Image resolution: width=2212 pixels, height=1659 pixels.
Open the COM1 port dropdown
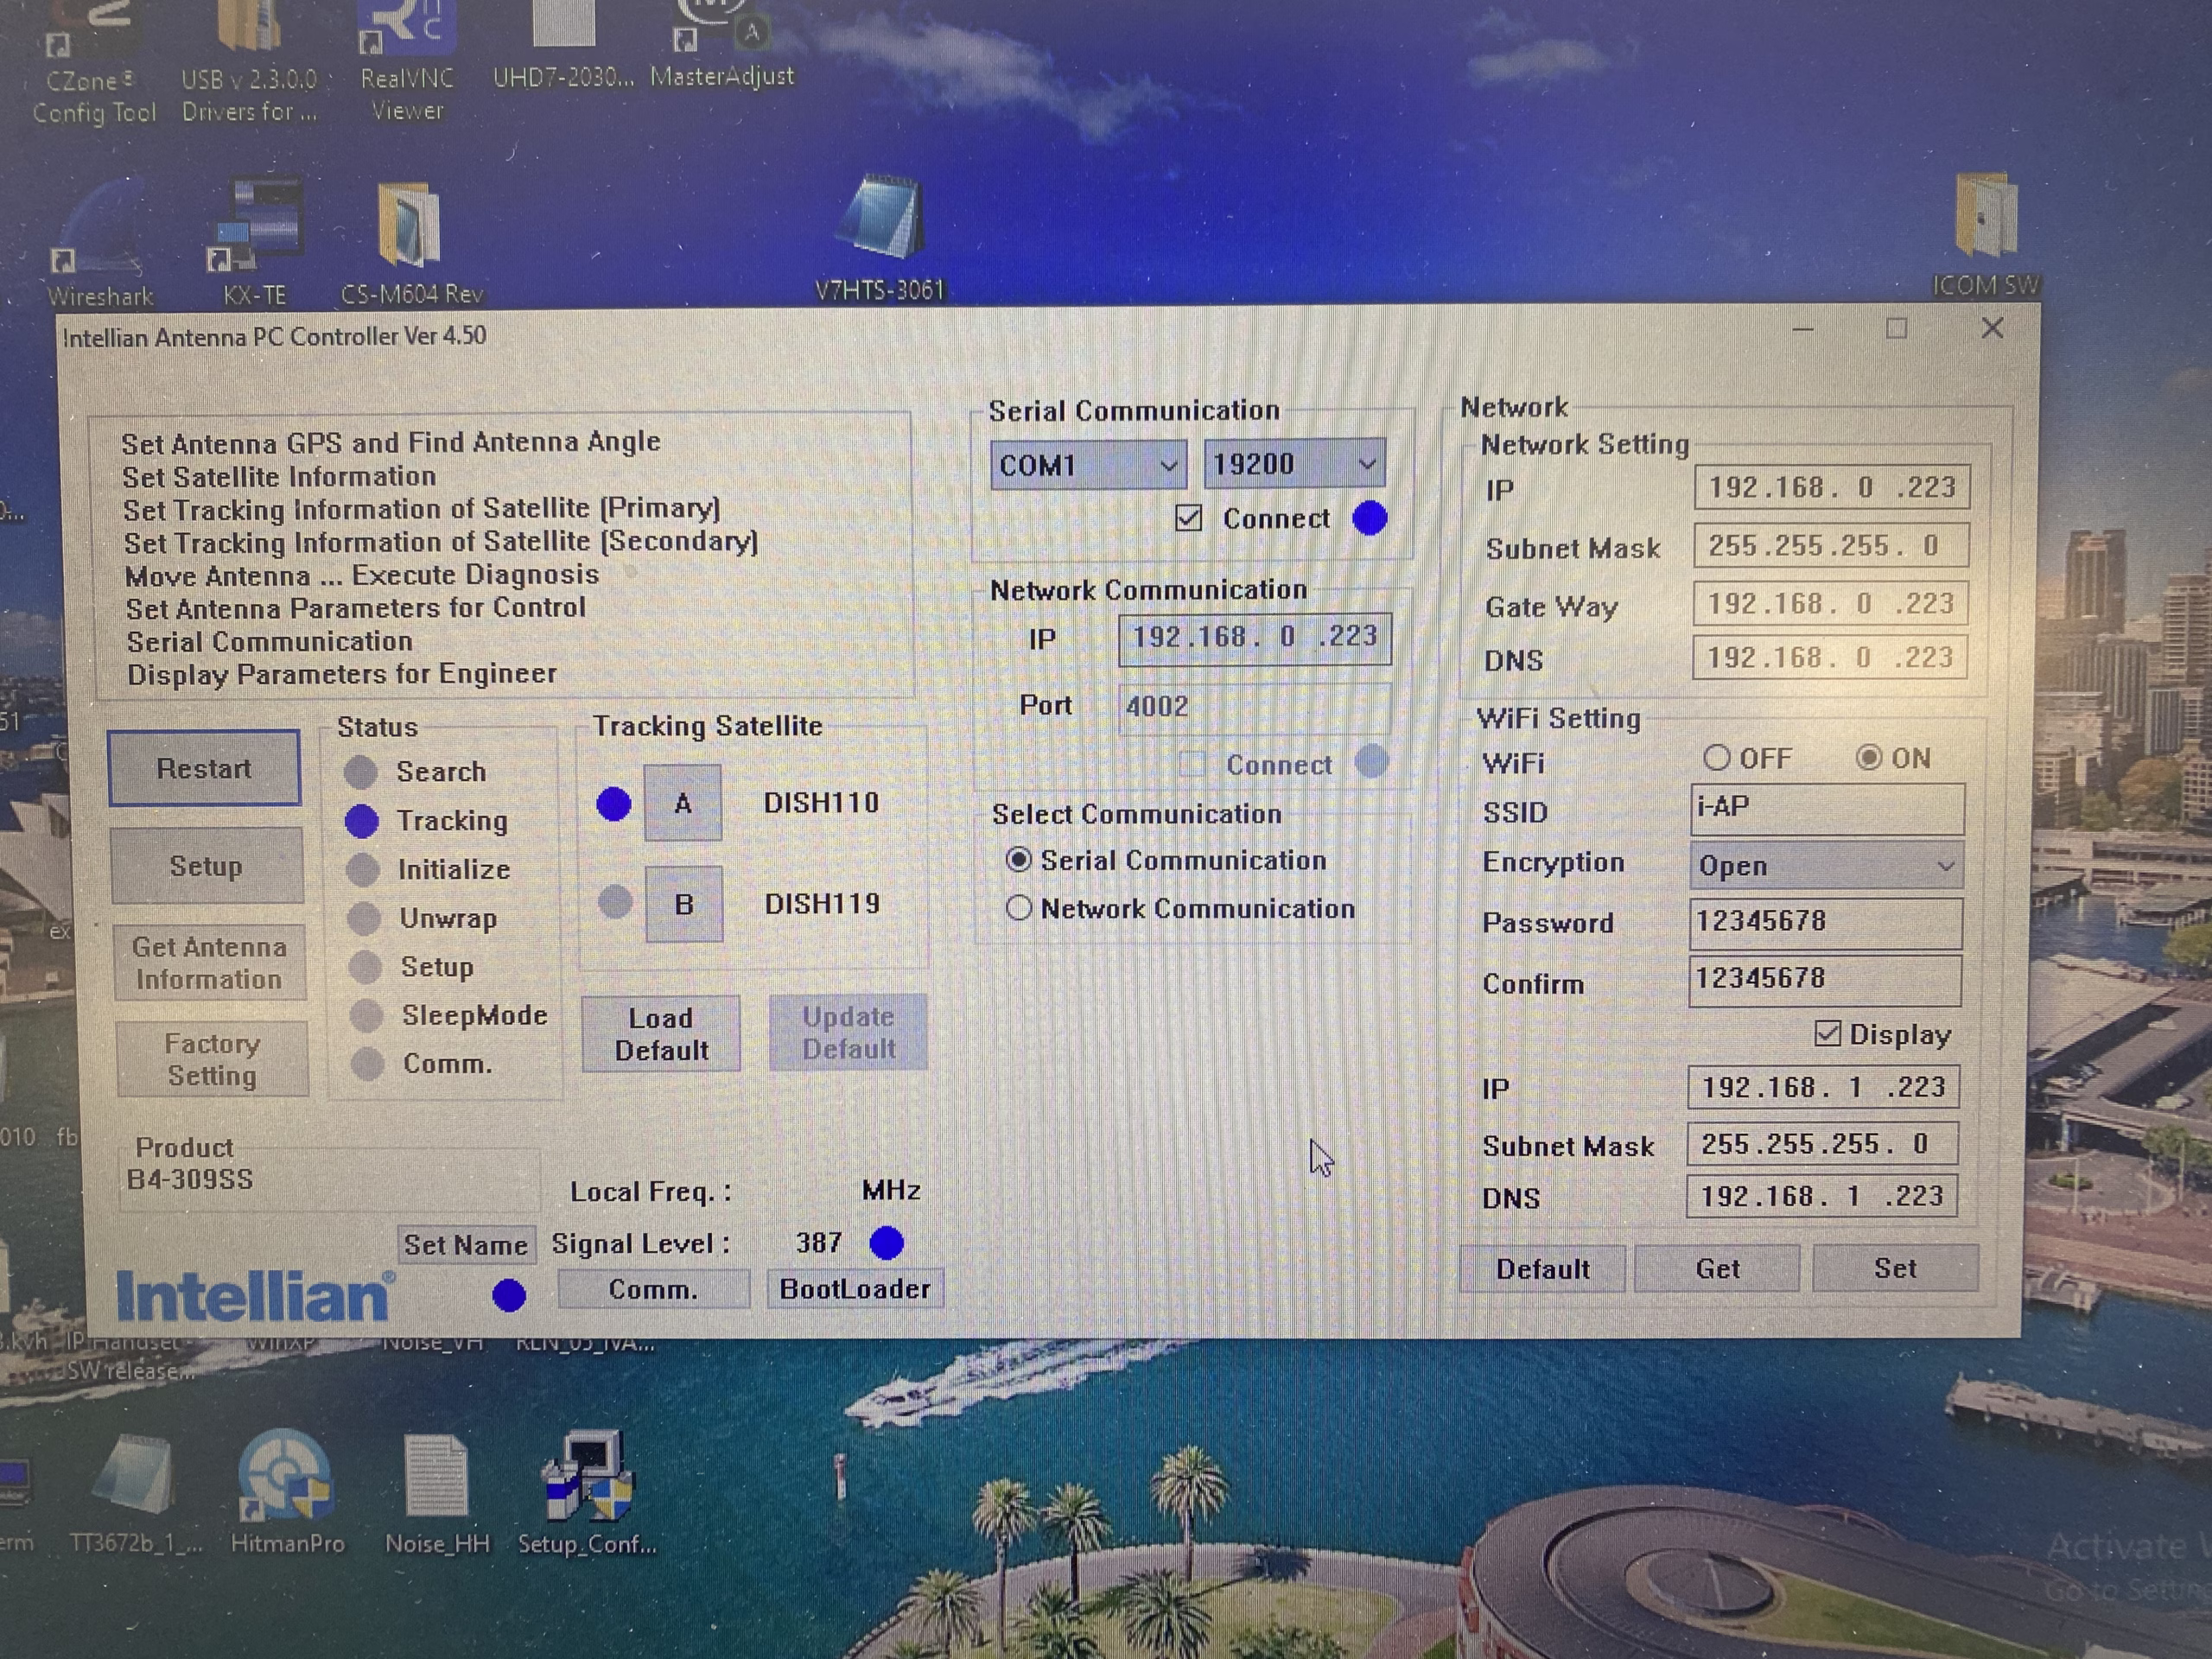tap(1088, 465)
